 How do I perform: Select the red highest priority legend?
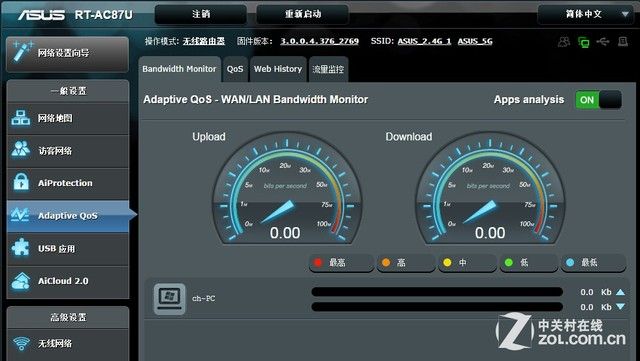[341, 263]
